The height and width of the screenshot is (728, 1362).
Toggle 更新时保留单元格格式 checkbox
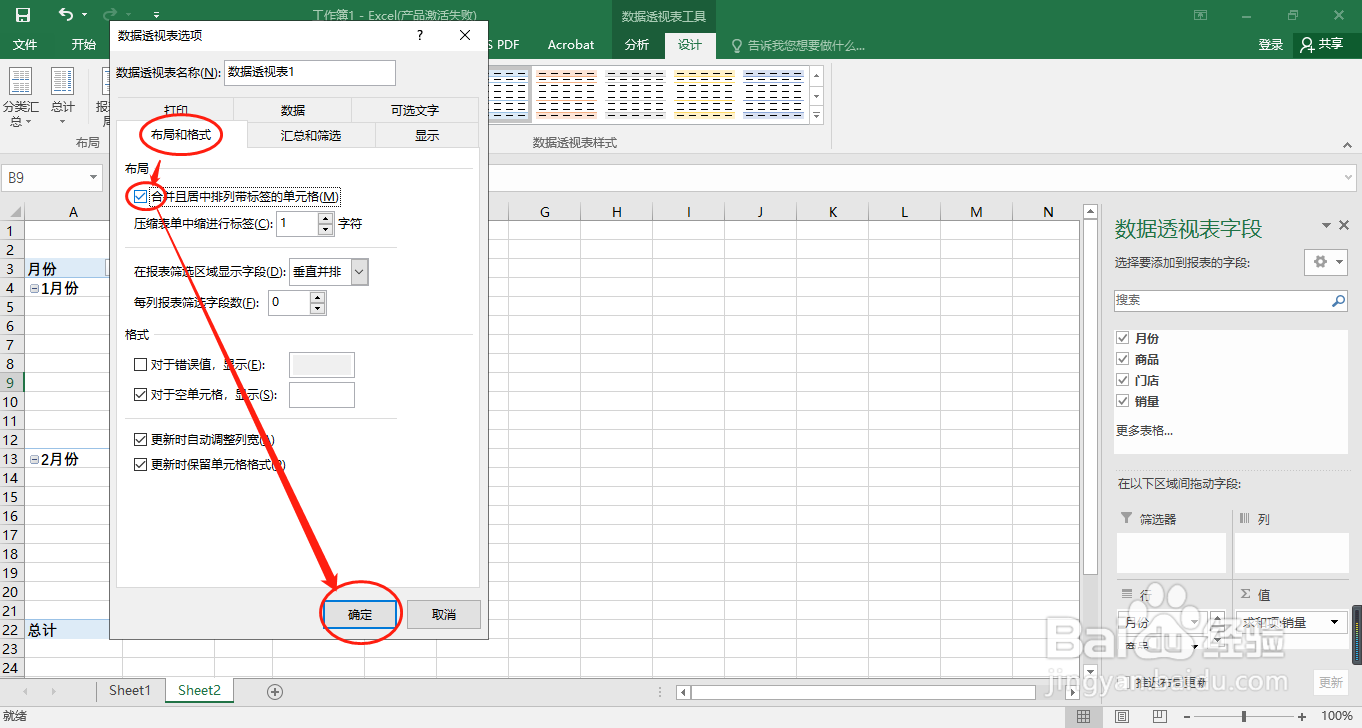[141, 465]
